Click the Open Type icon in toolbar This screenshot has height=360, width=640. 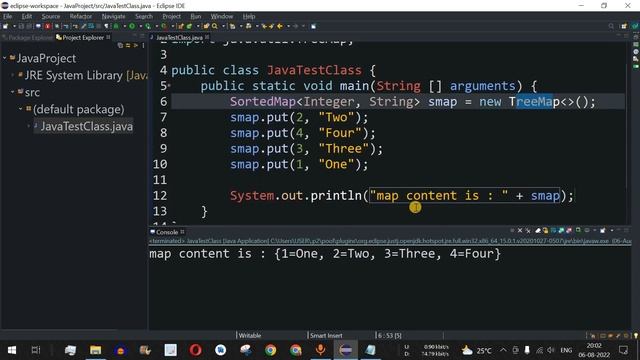pos(206,26)
